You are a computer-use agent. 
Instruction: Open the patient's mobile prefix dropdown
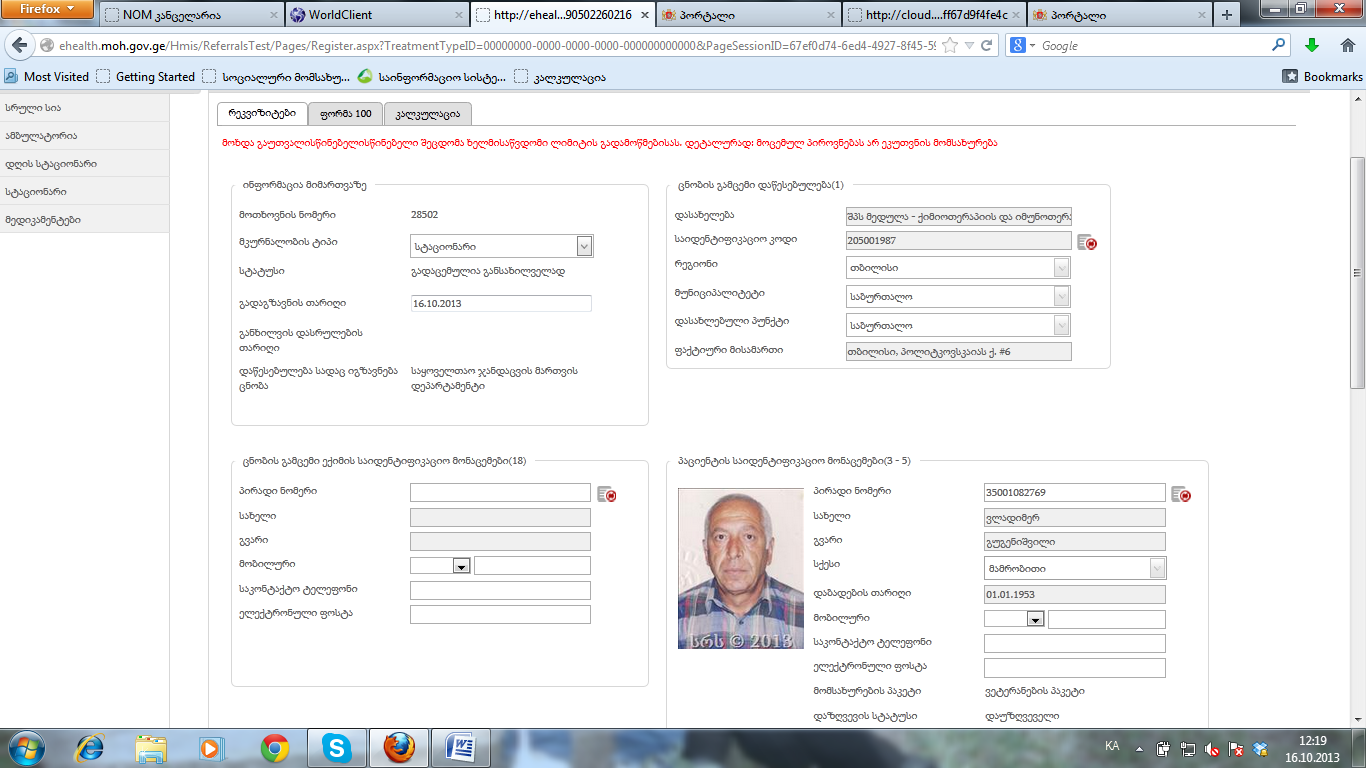1035,620
